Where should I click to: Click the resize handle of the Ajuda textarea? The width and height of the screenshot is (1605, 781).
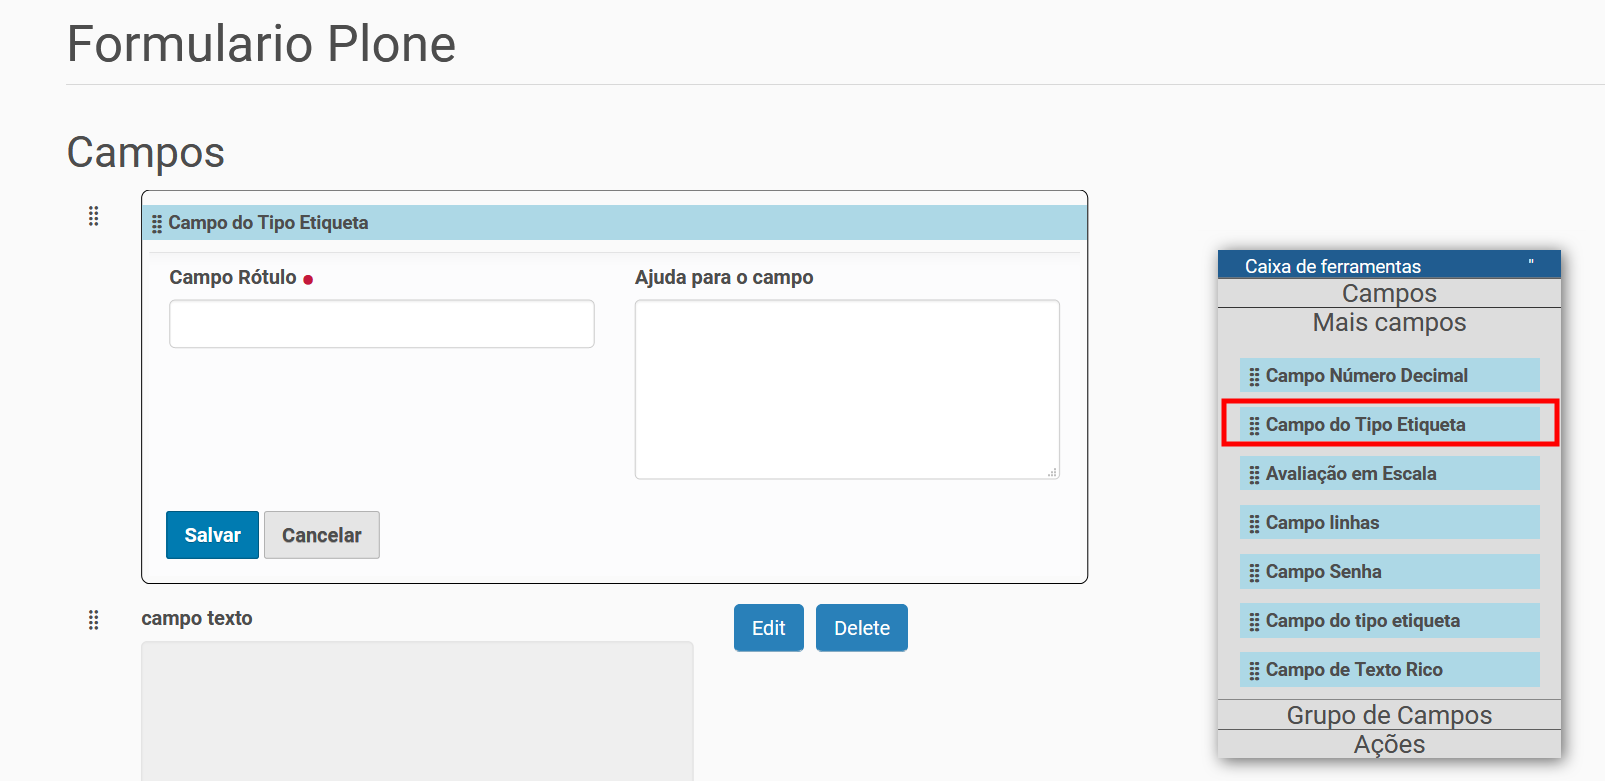point(1053,473)
